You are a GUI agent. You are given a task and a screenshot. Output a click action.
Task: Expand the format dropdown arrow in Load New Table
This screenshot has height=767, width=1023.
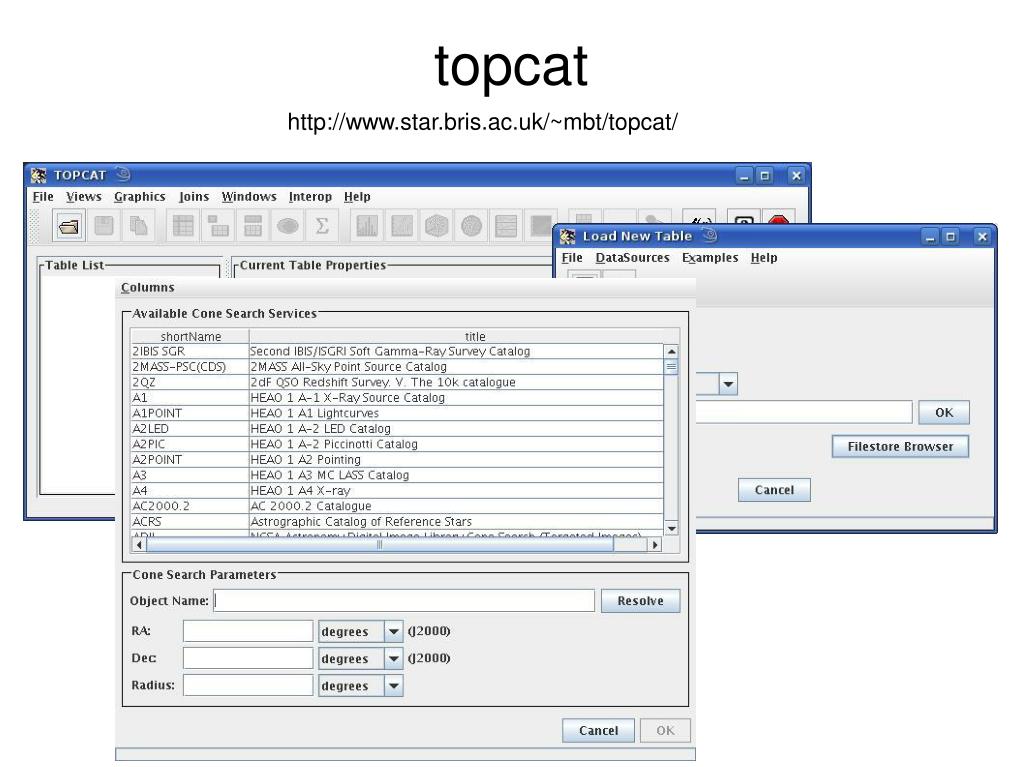(728, 384)
